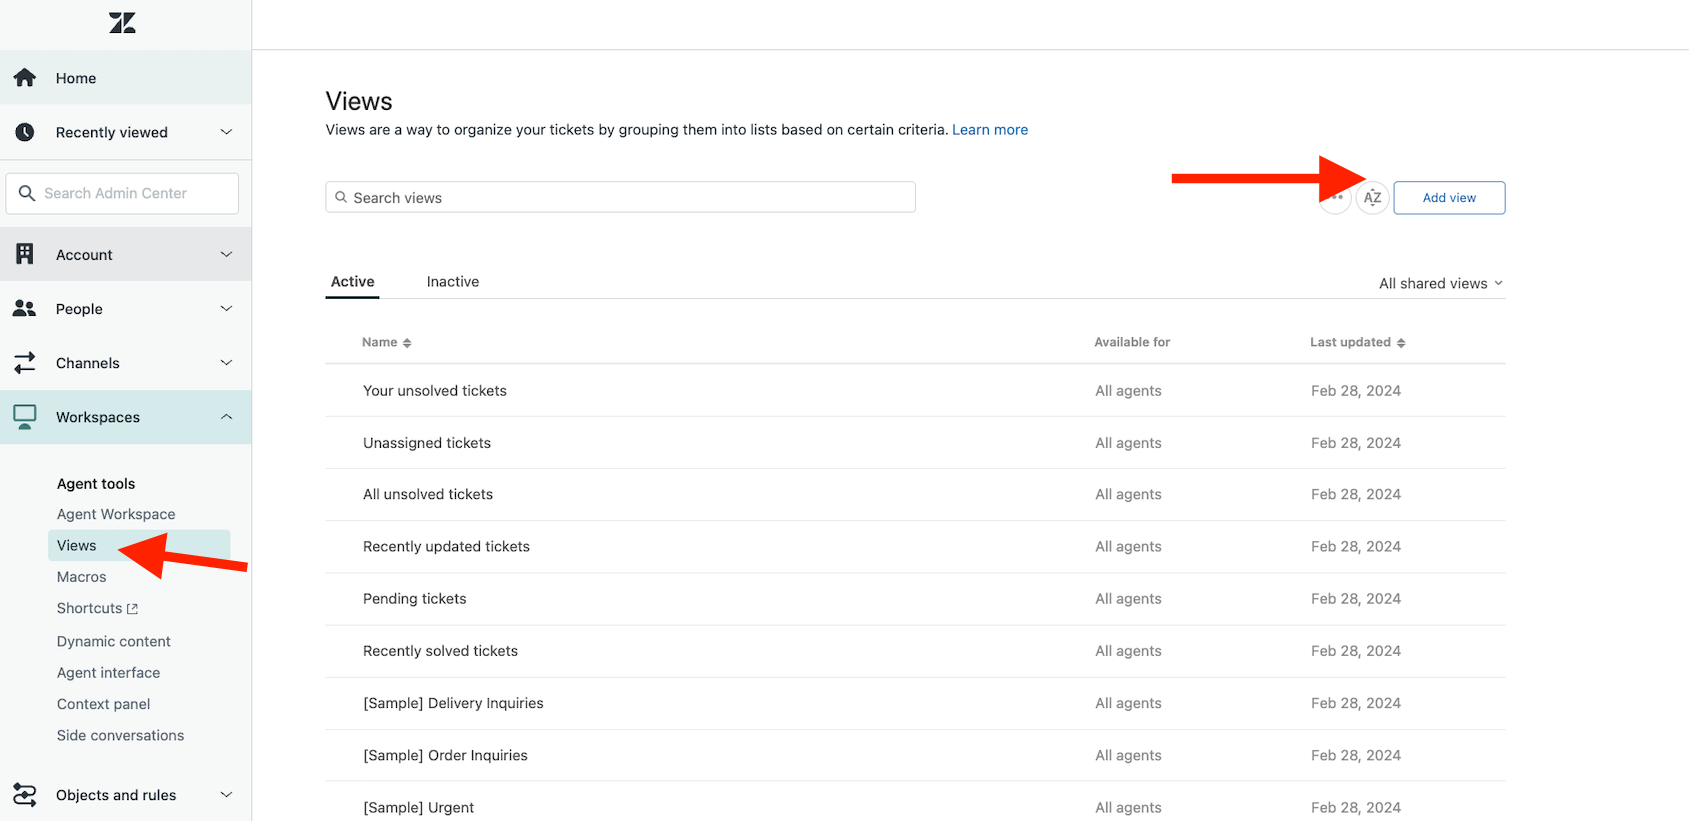This screenshot has width=1689, height=821.
Task: Focus the Search views field
Action: tap(620, 198)
